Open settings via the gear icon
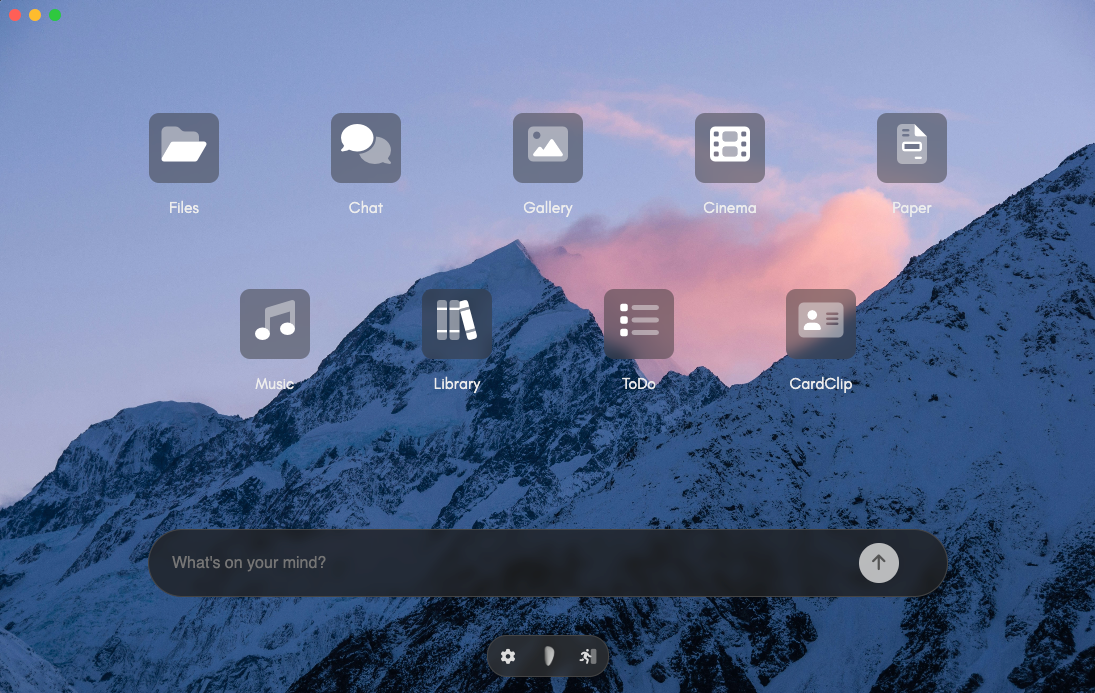This screenshot has height=693, width=1095. [x=508, y=657]
